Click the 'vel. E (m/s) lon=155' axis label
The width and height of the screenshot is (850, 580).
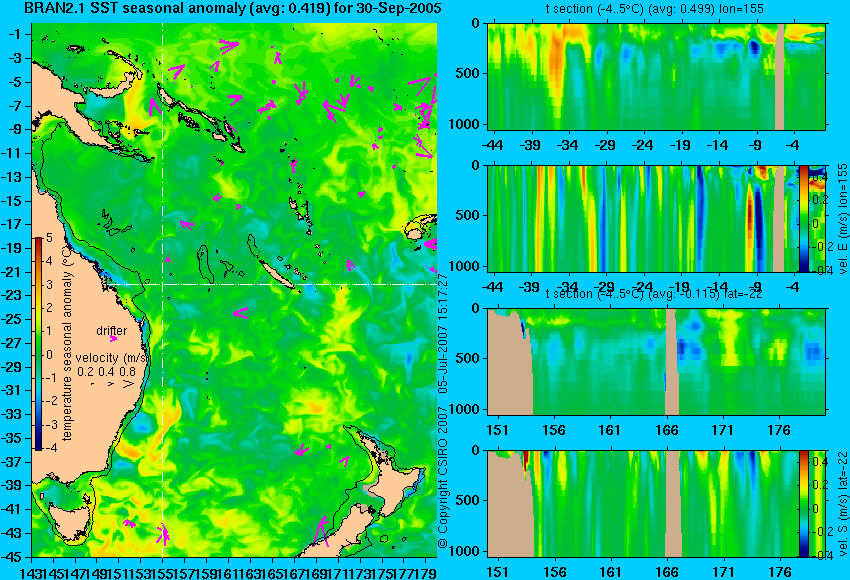coord(843,220)
